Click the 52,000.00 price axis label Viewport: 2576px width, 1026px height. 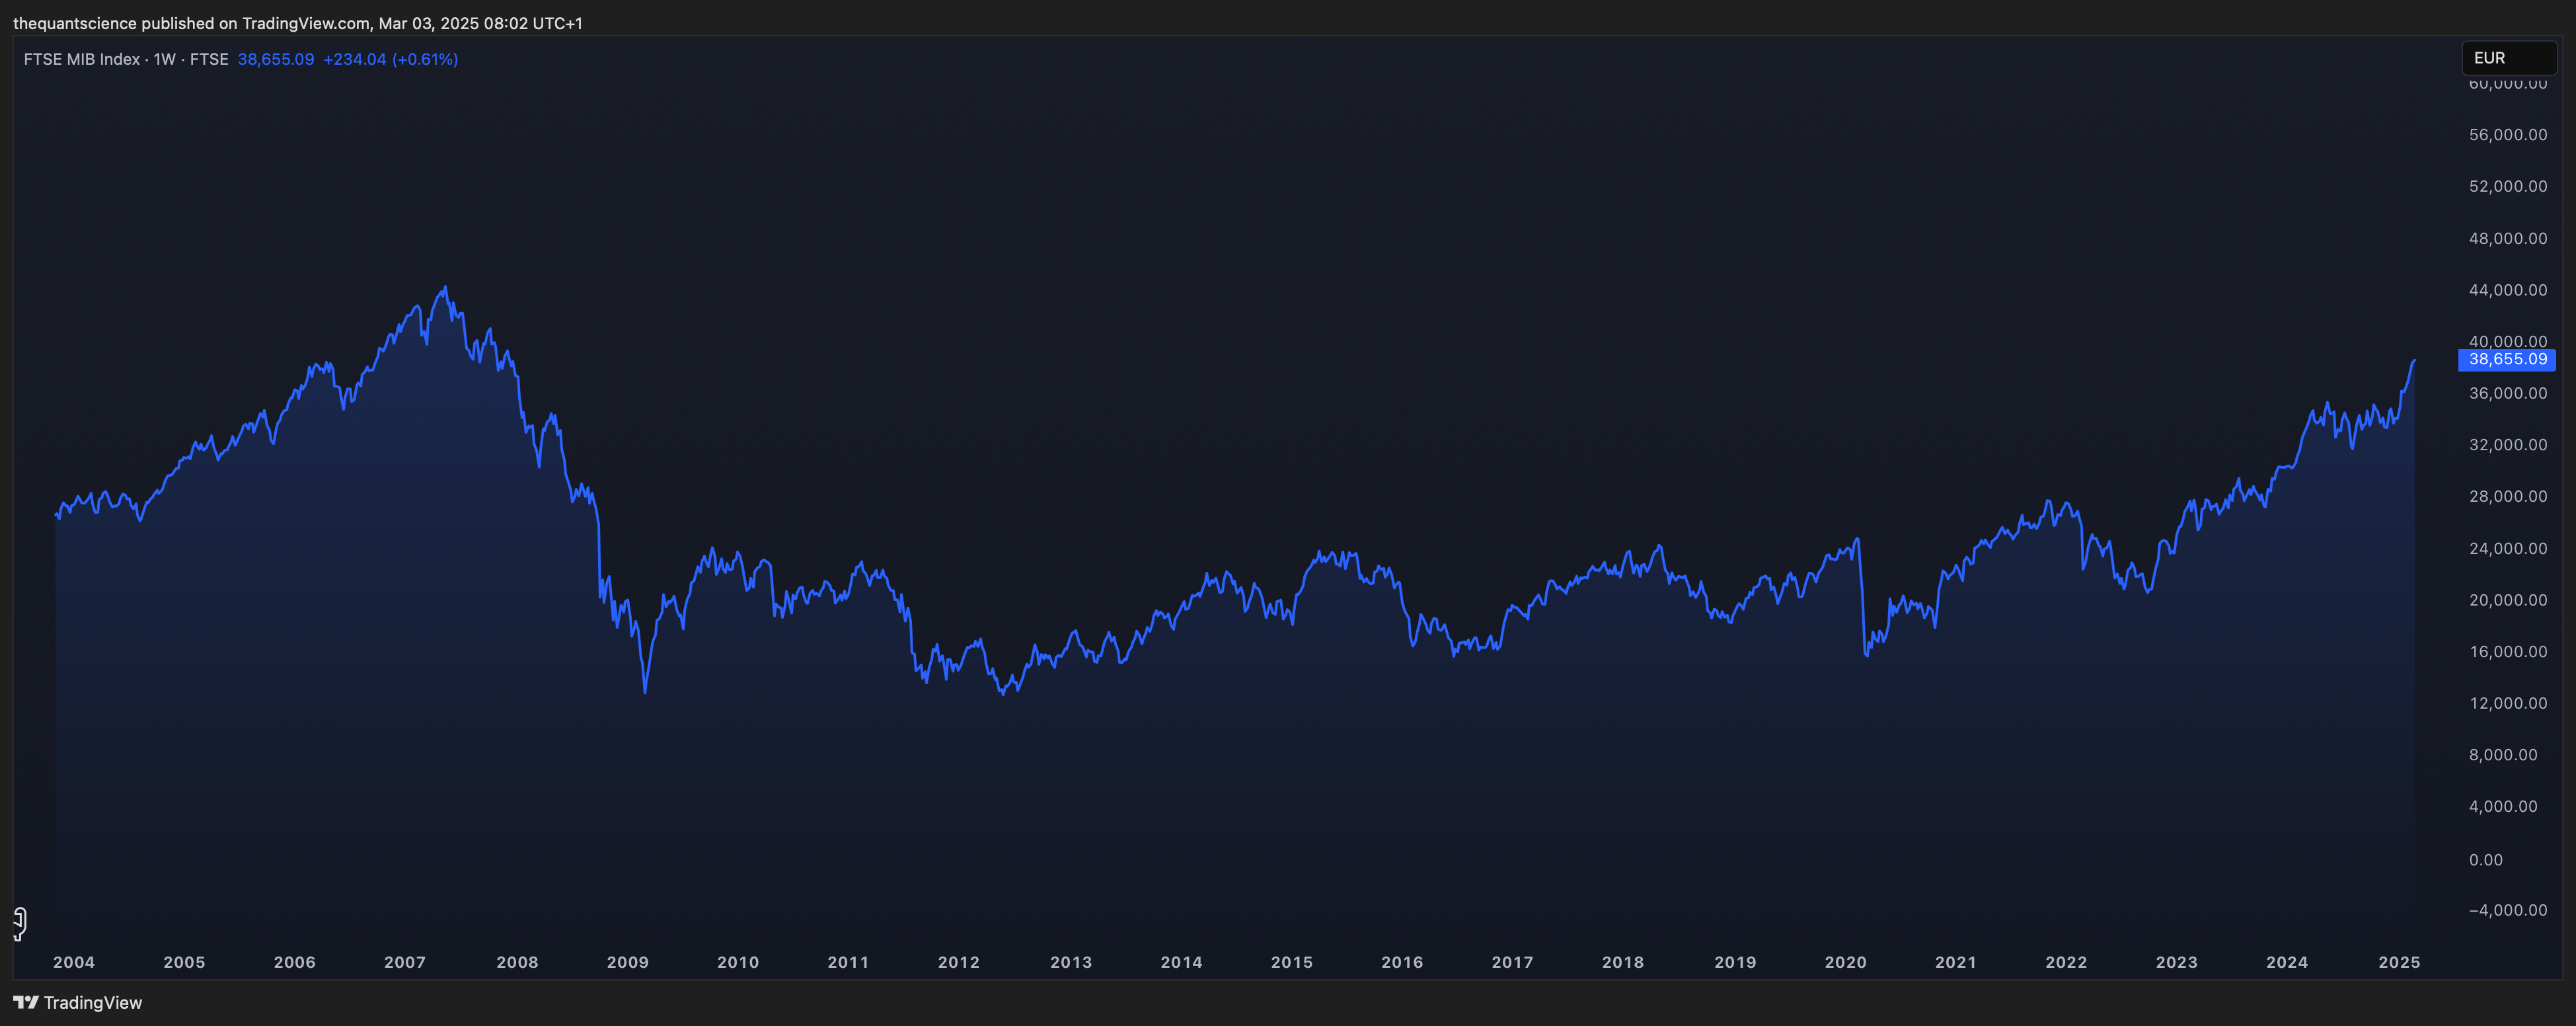click(x=2508, y=186)
